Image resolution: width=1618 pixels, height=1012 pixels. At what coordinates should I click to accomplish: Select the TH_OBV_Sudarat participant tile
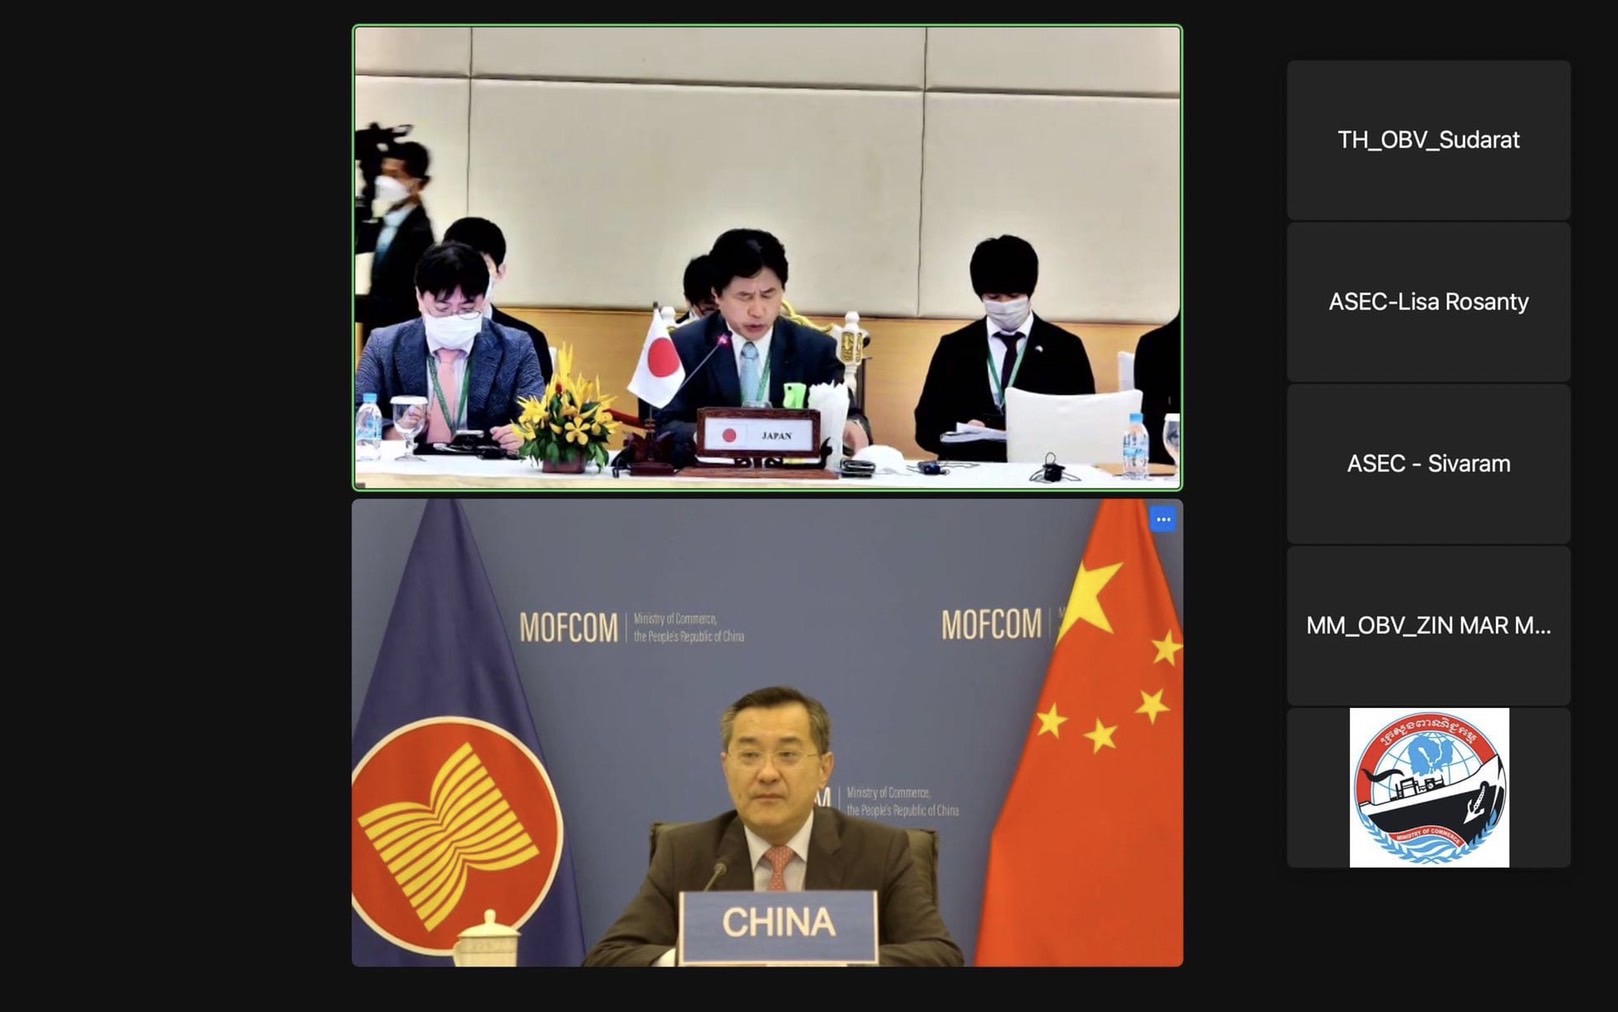(1428, 140)
